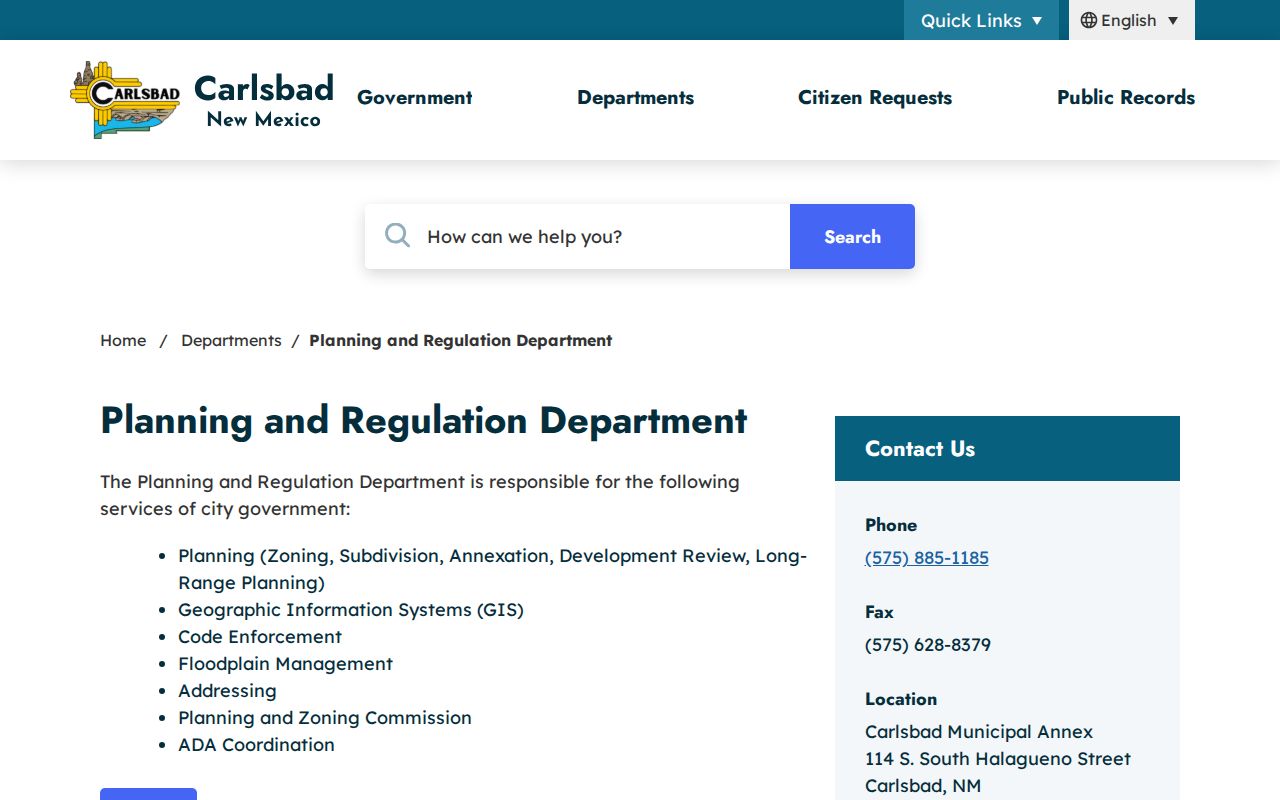Click the Carlsbad New Mexico site title
The width and height of the screenshot is (1280, 800).
pyautogui.click(x=264, y=100)
